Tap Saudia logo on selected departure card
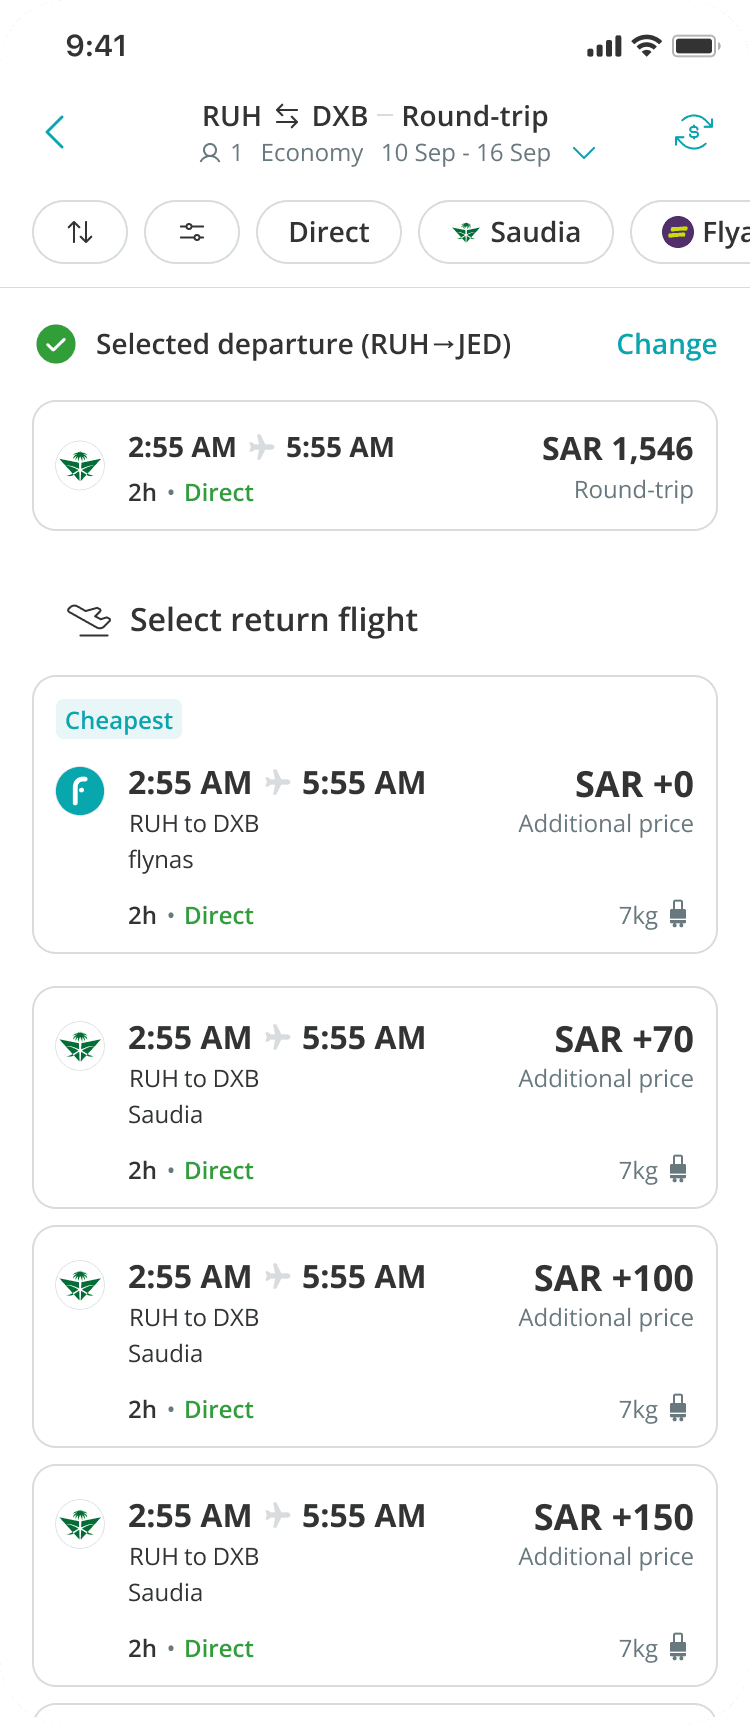The width and height of the screenshot is (750, 1724). pyautogui.click(x=80, y=465)
